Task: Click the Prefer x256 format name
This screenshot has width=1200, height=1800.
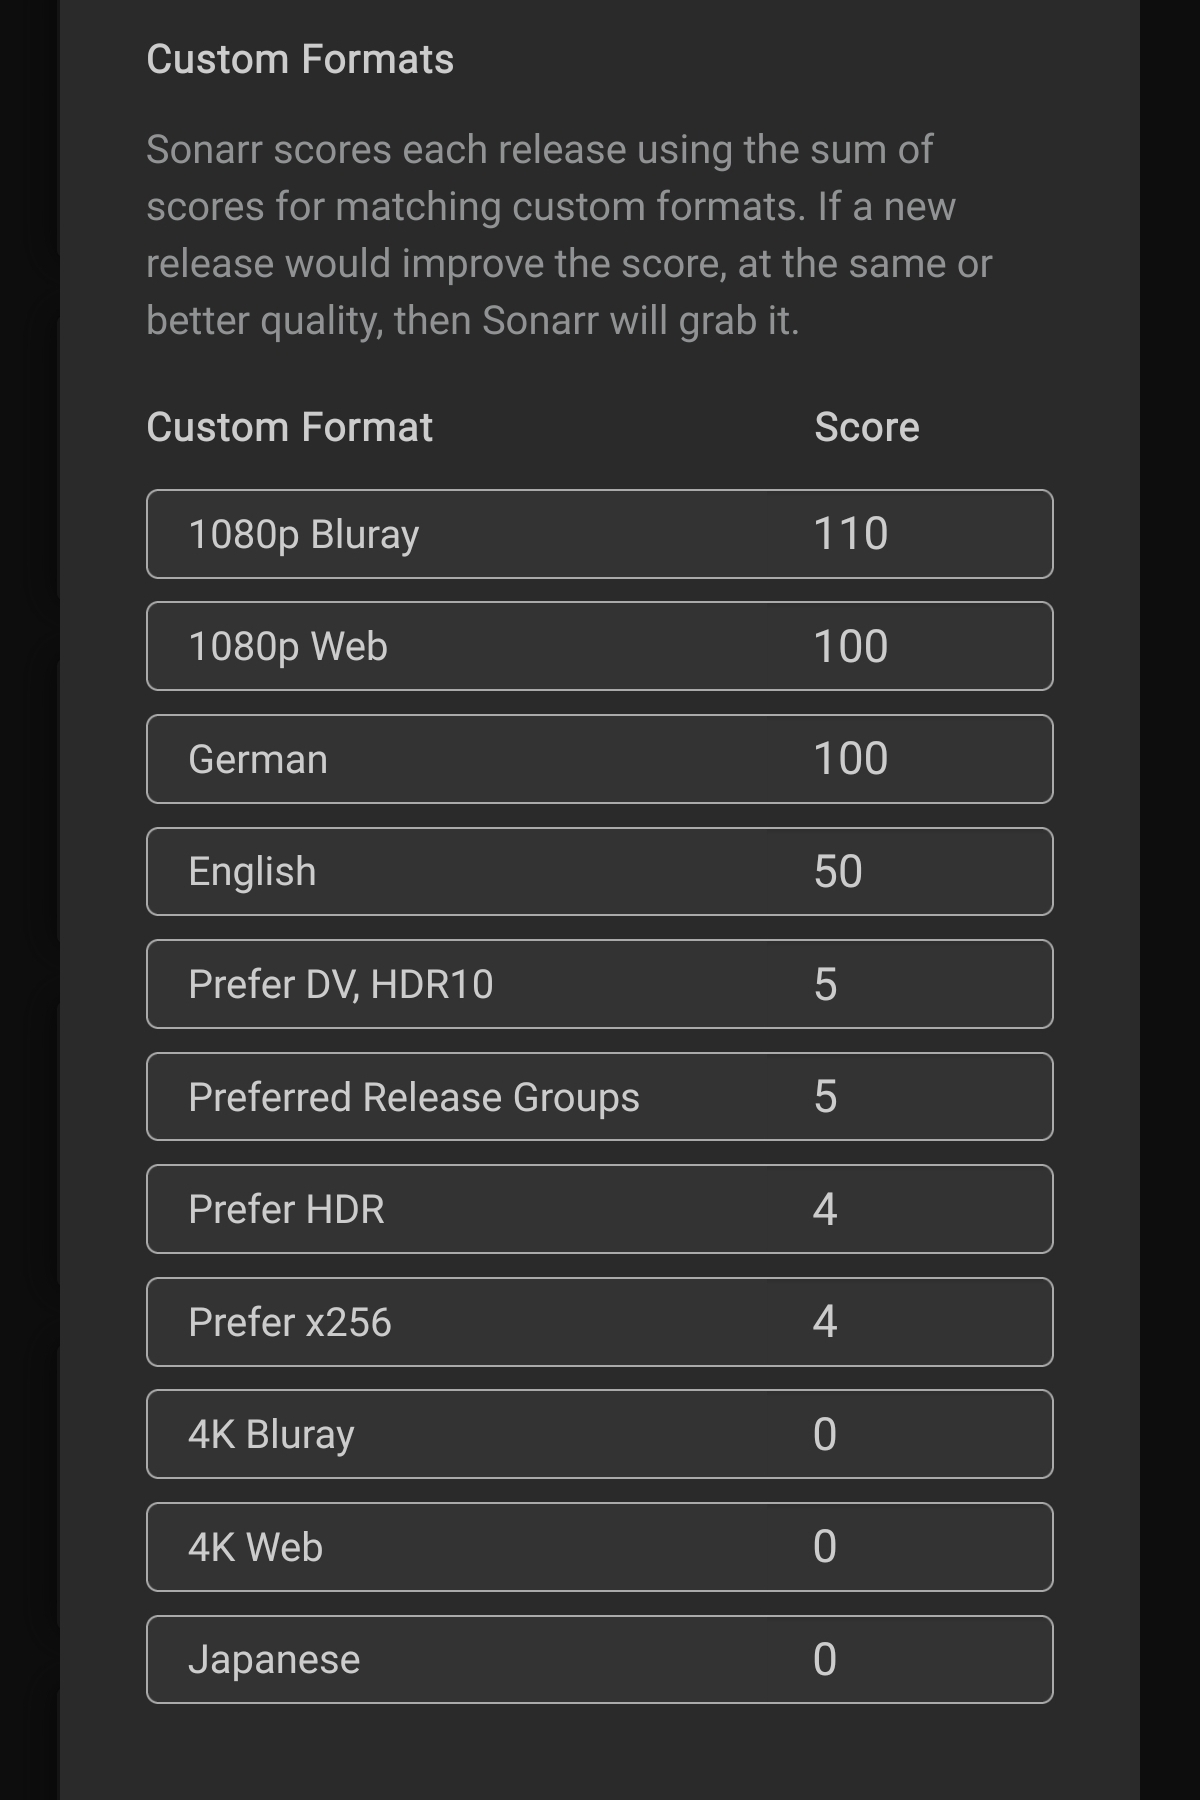Action: 289,1322
